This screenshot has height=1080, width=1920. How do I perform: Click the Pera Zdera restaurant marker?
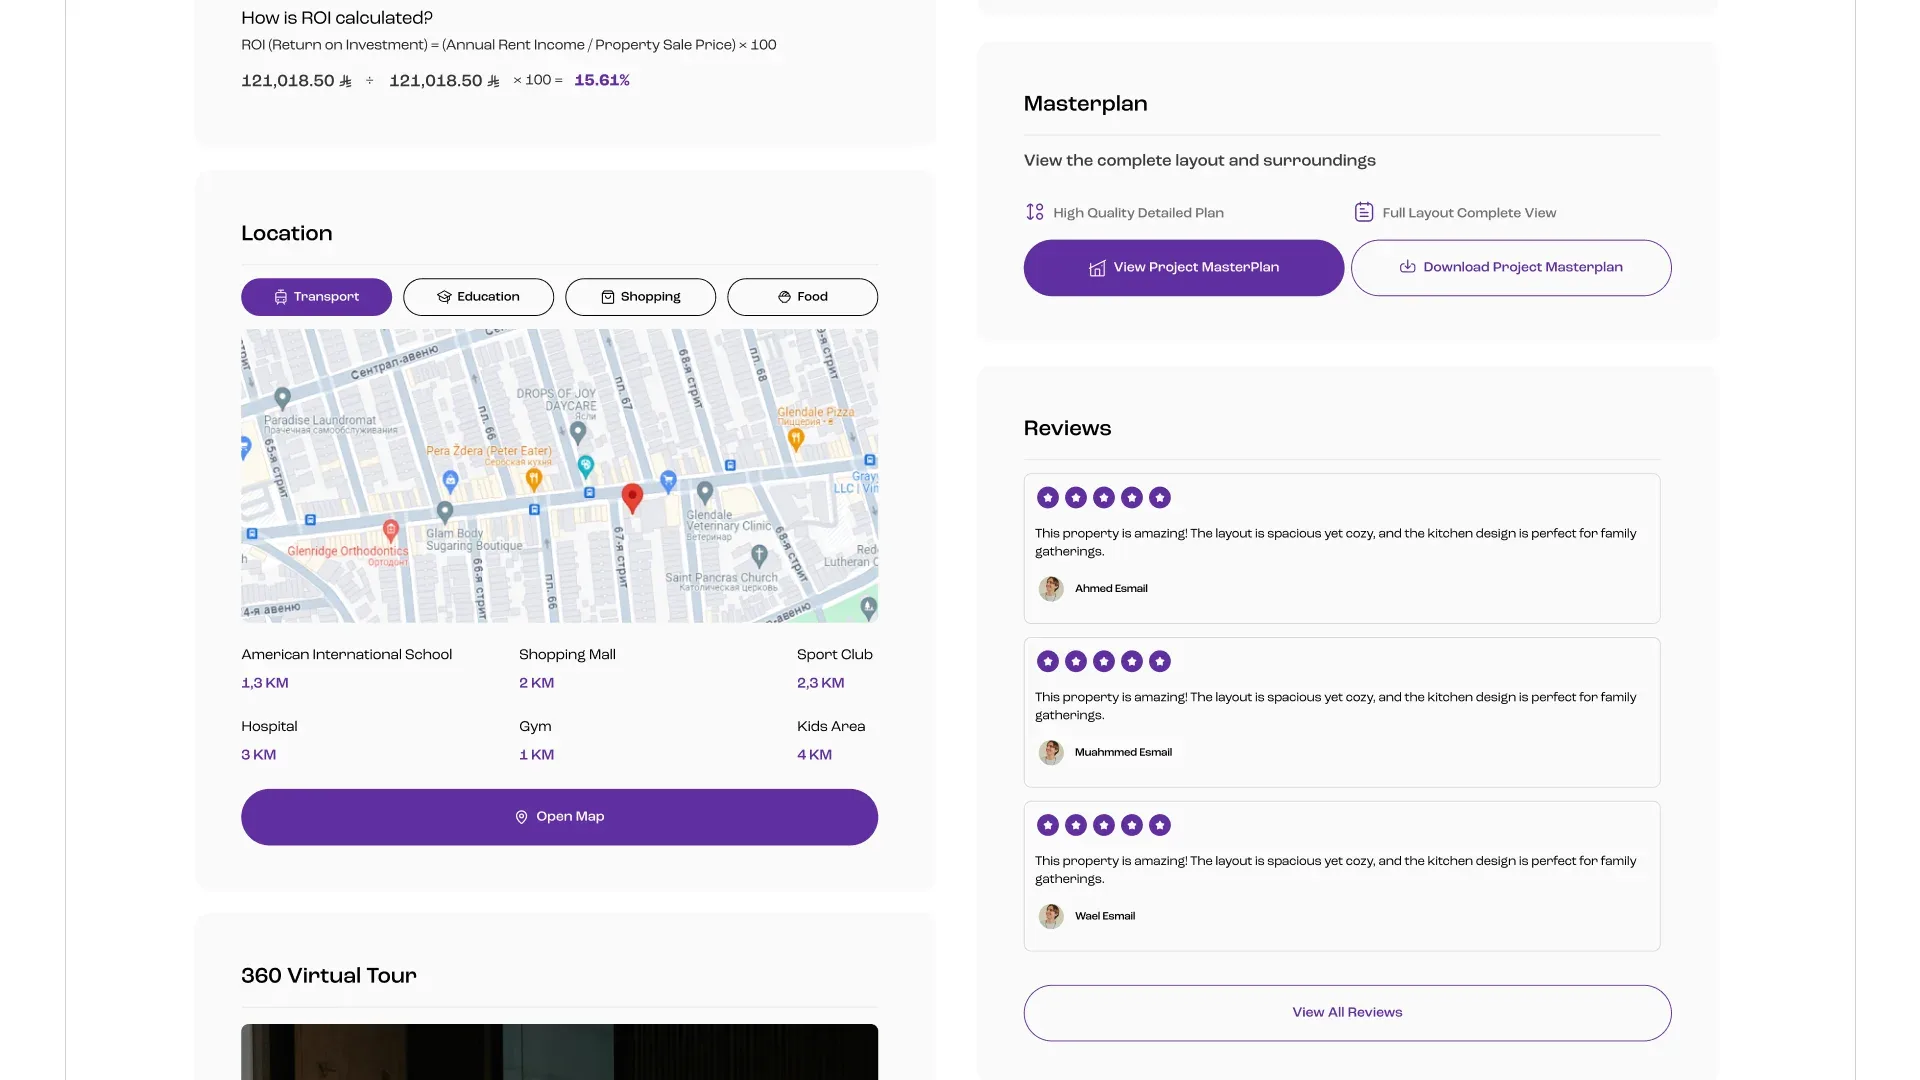(x=534, y=479)
